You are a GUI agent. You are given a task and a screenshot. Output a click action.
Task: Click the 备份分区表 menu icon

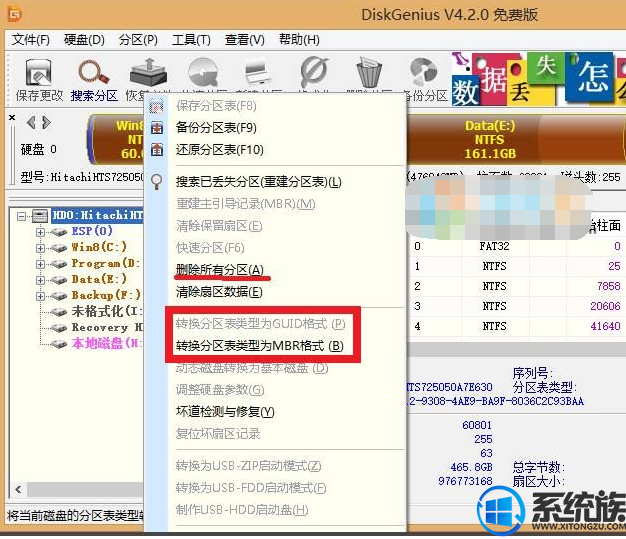coord(156,128)
